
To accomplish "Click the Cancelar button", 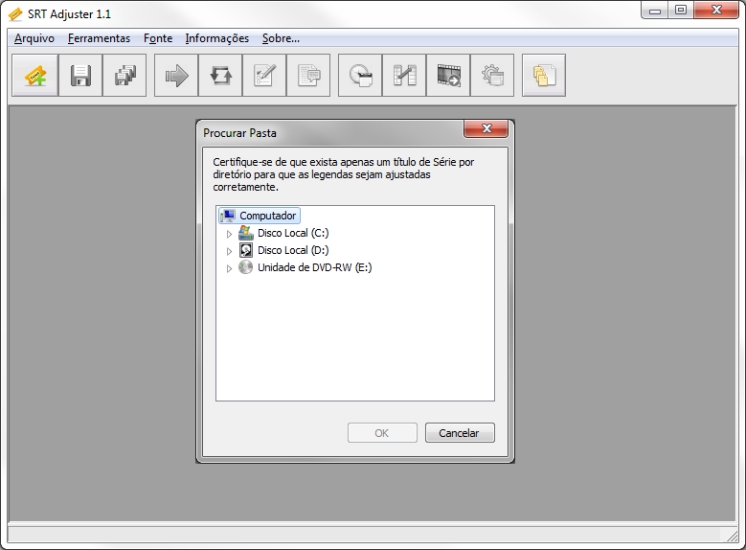I will tap(460, 433).
